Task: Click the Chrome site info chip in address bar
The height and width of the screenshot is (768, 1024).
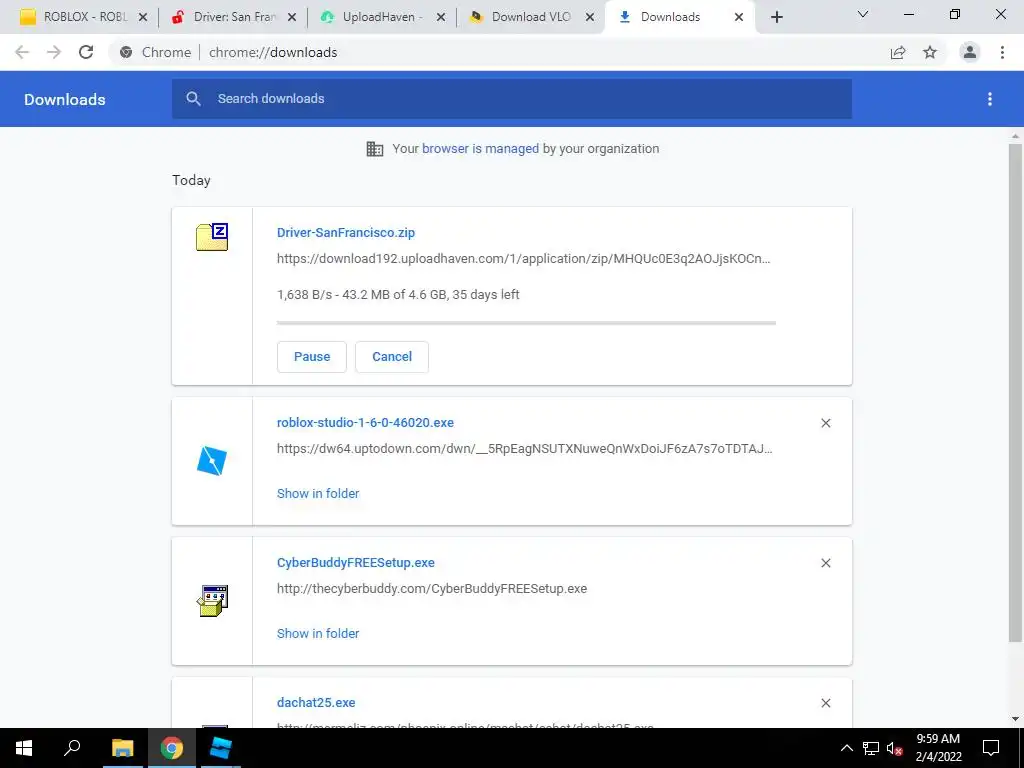Action: click(156, 52)
